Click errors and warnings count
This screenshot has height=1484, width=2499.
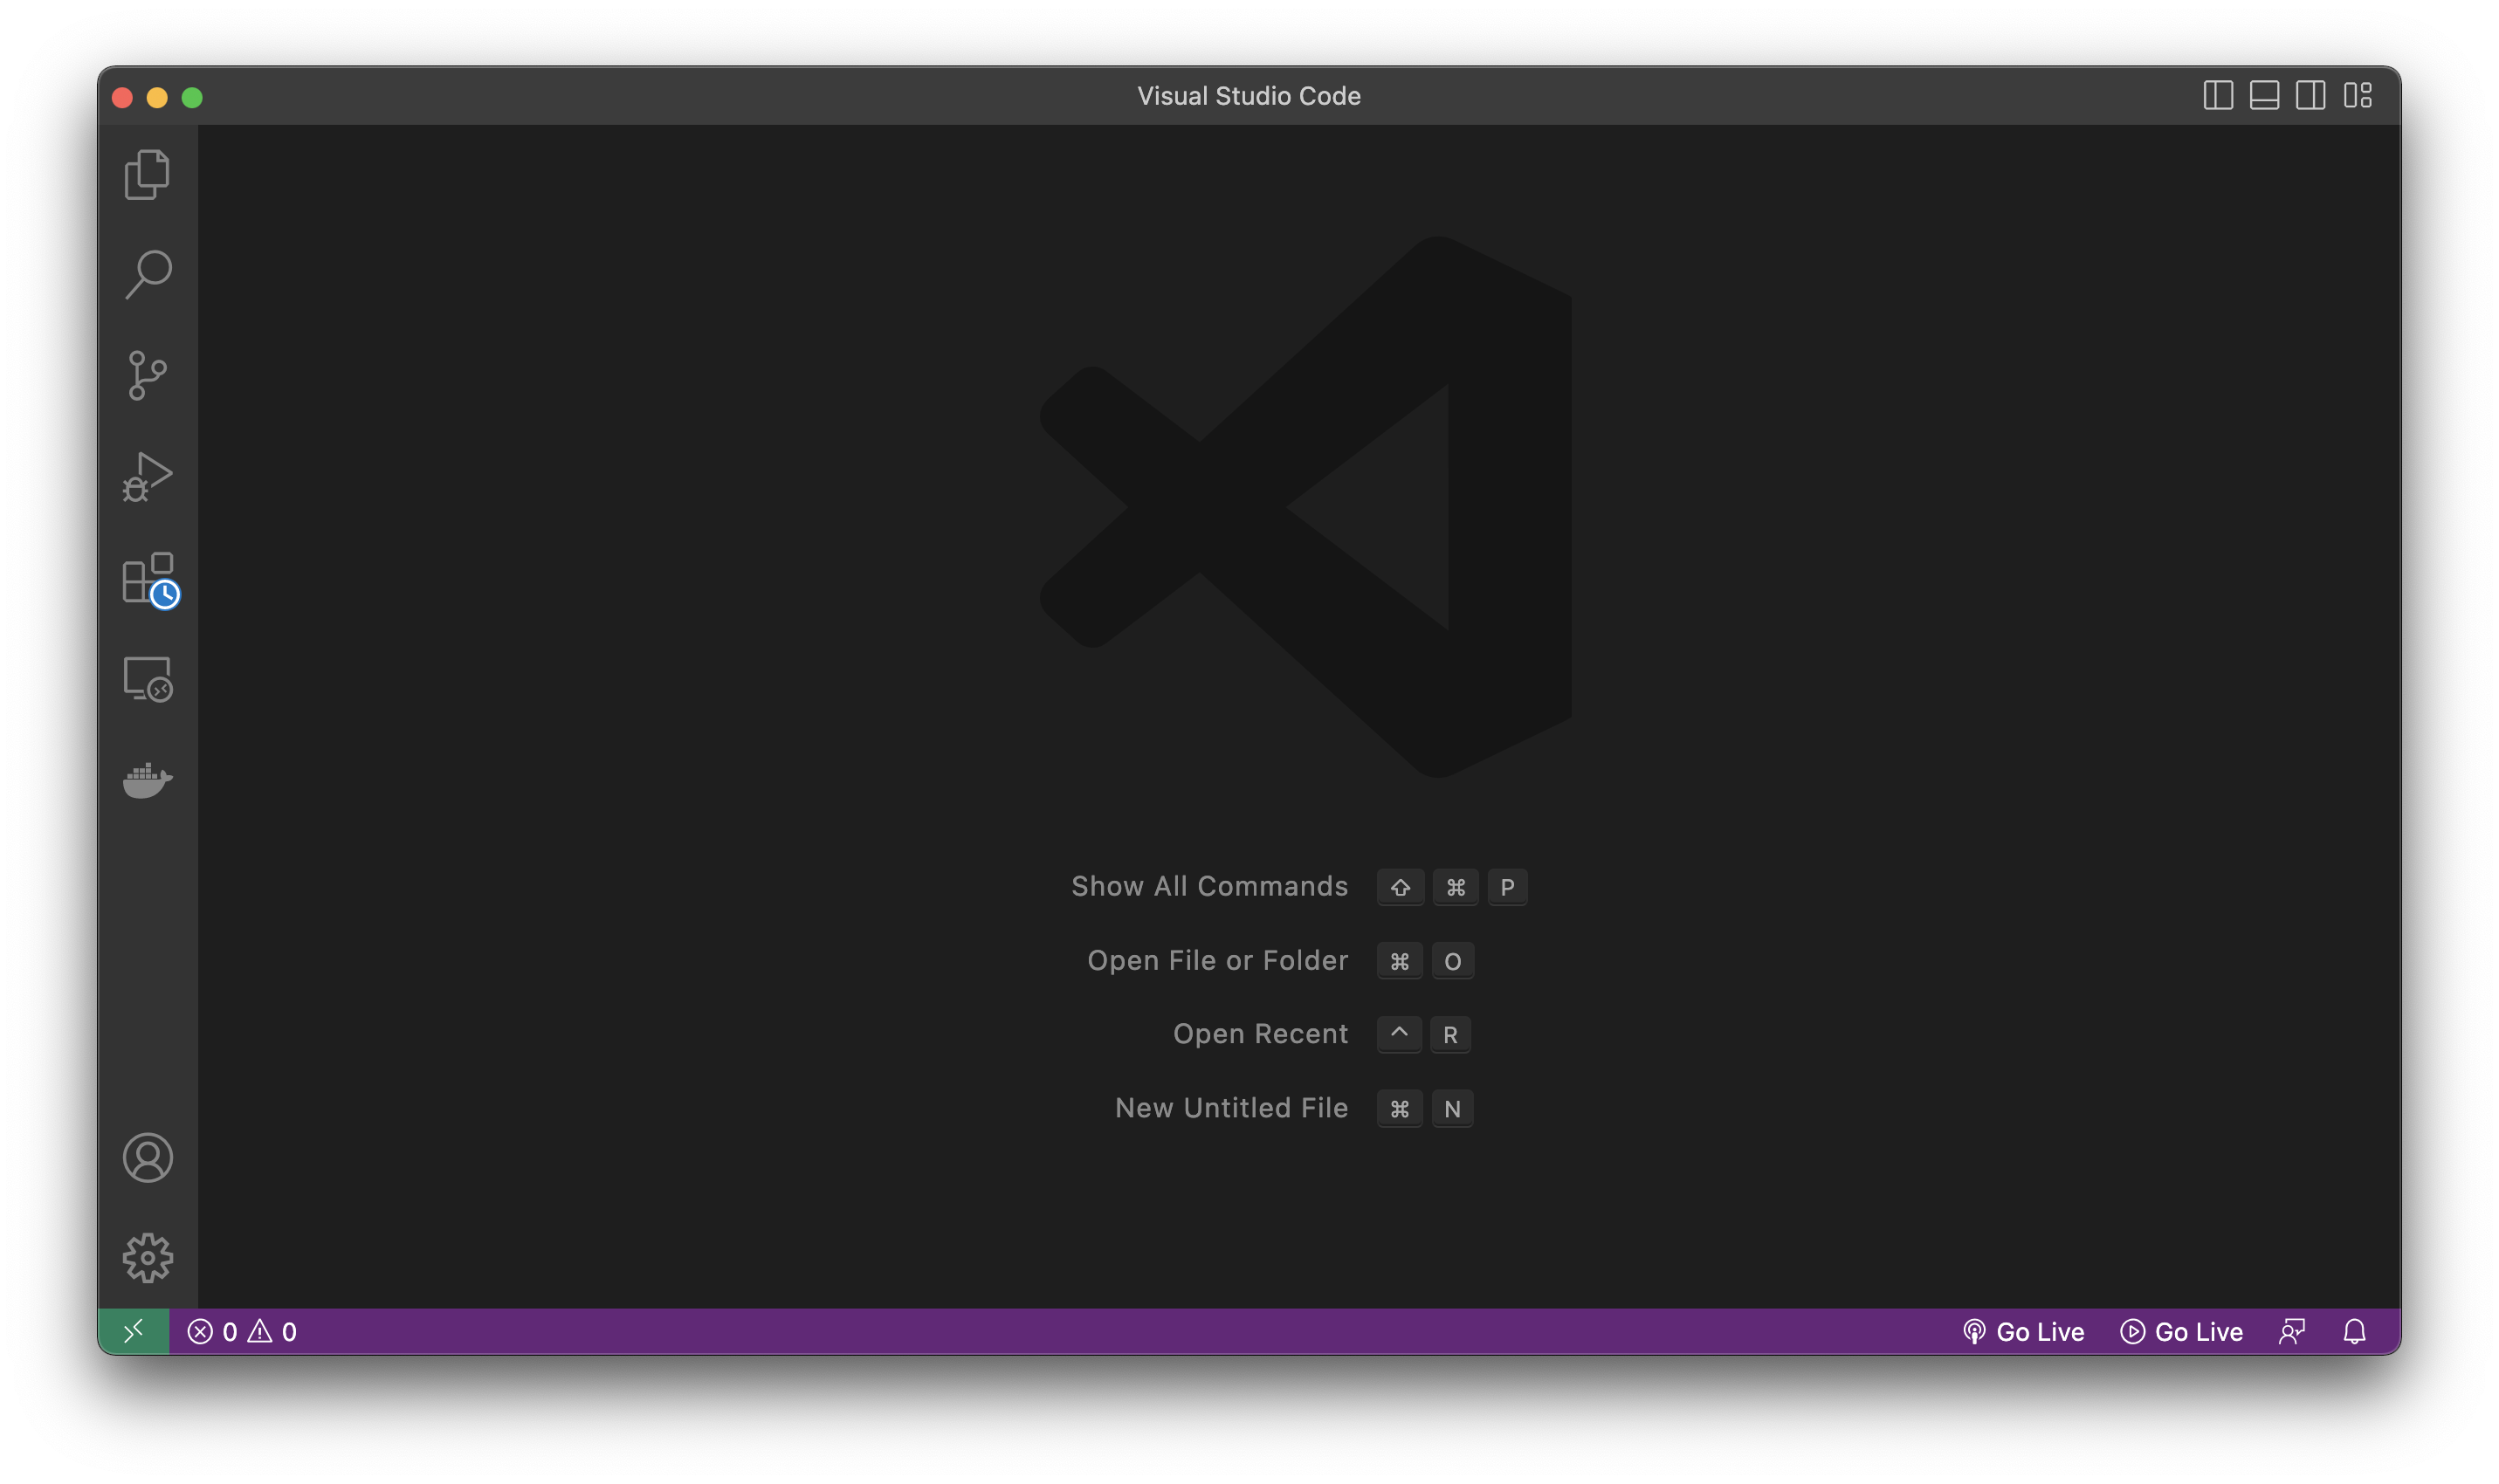pyautogui.click(x=242, y=1332)
